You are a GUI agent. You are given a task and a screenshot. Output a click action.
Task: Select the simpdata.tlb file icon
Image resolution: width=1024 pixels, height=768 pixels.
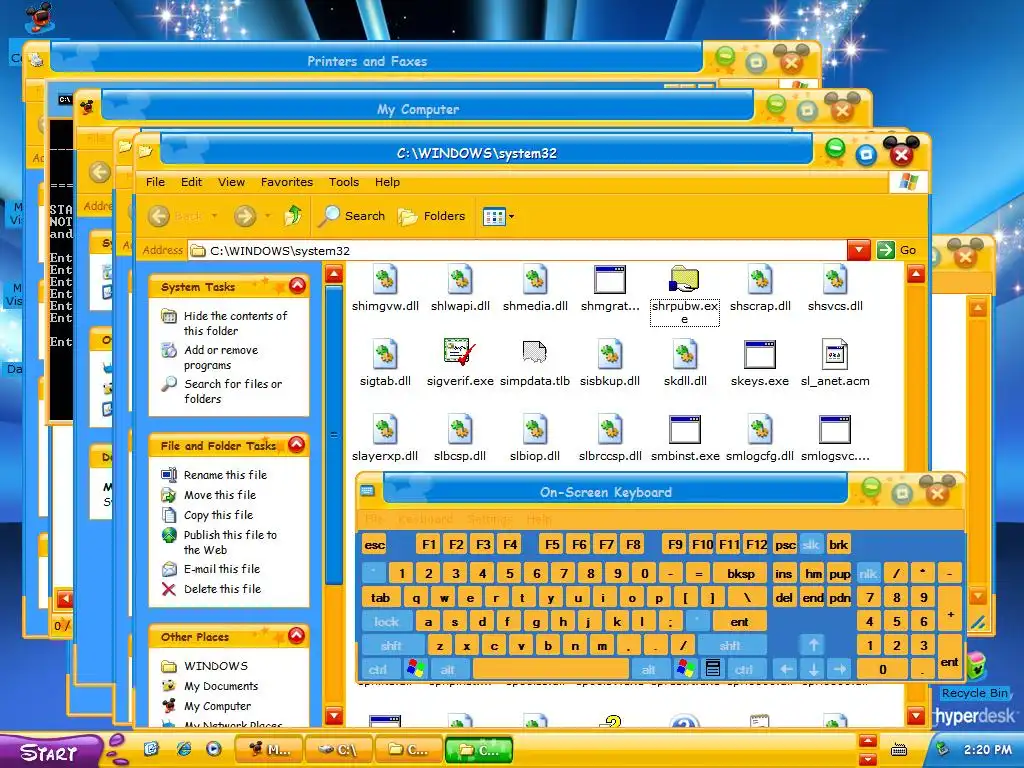[x=535, y=353]
